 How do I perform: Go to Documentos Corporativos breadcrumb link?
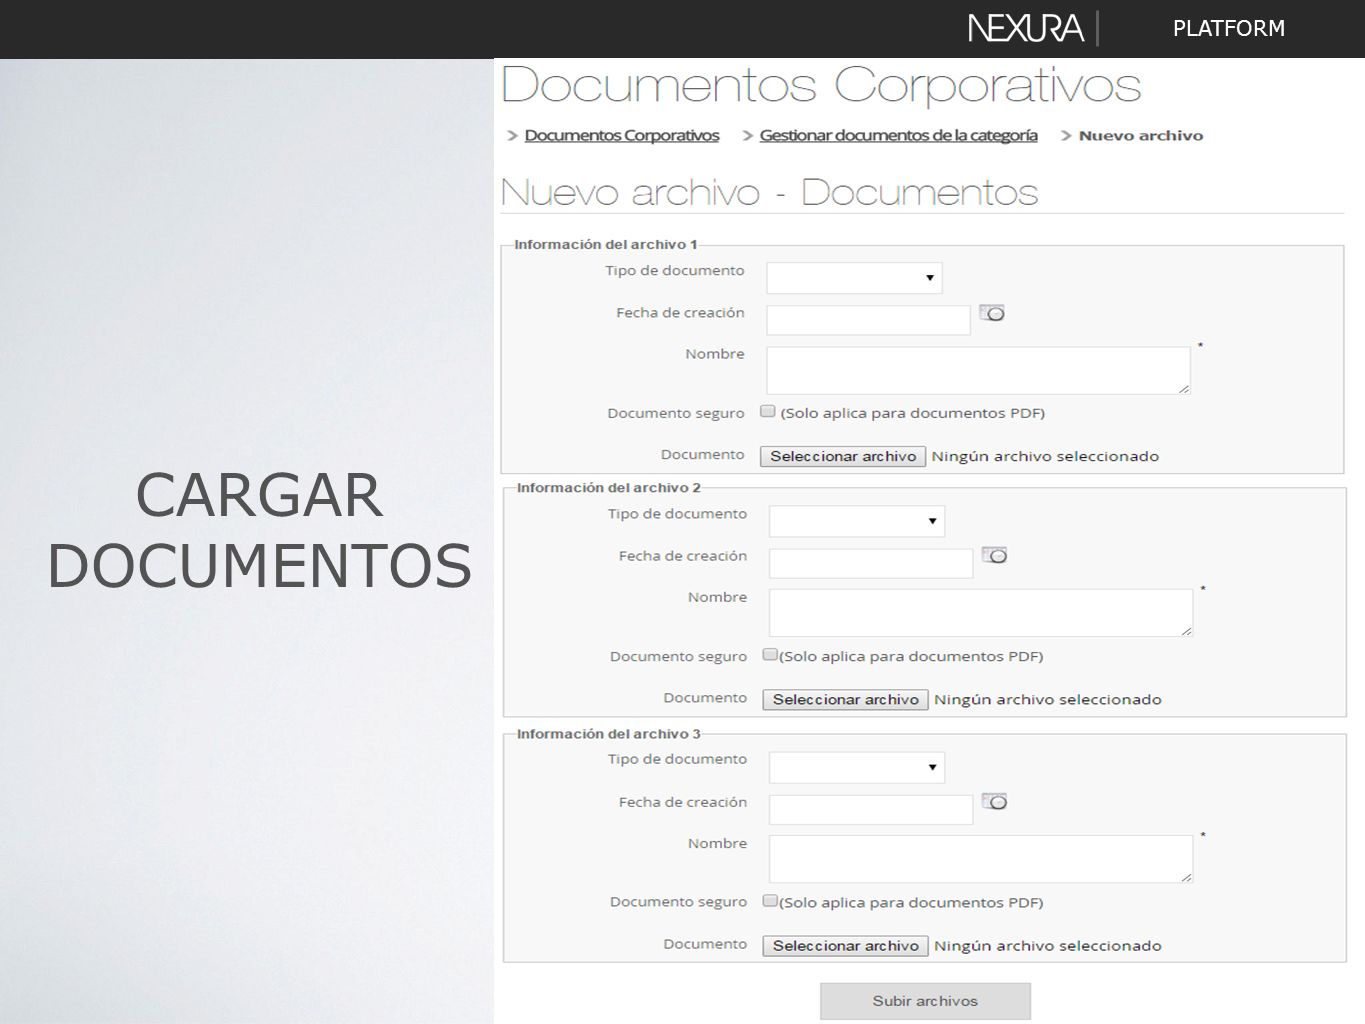coord(622,135)
